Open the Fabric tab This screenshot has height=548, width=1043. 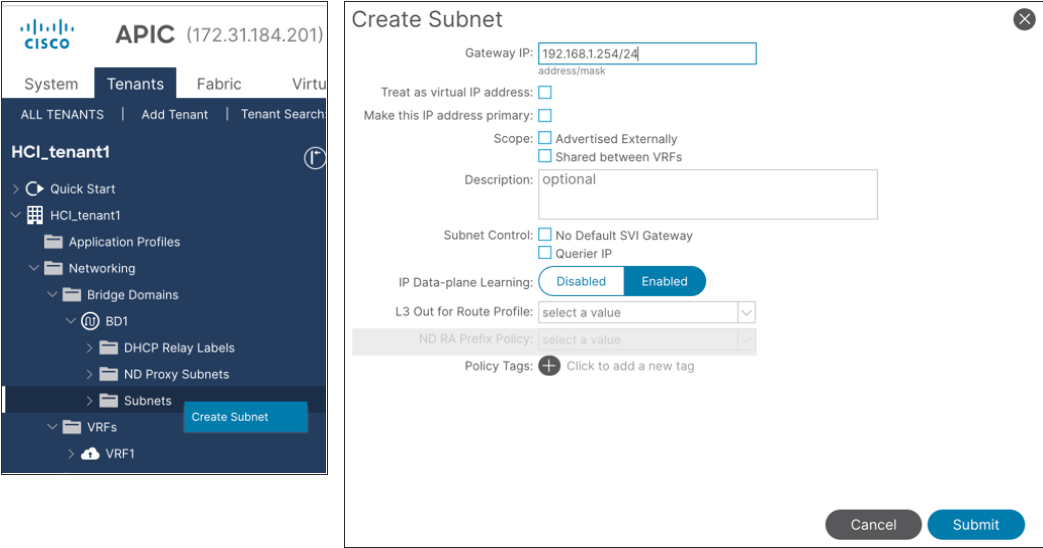coord(219,84)
